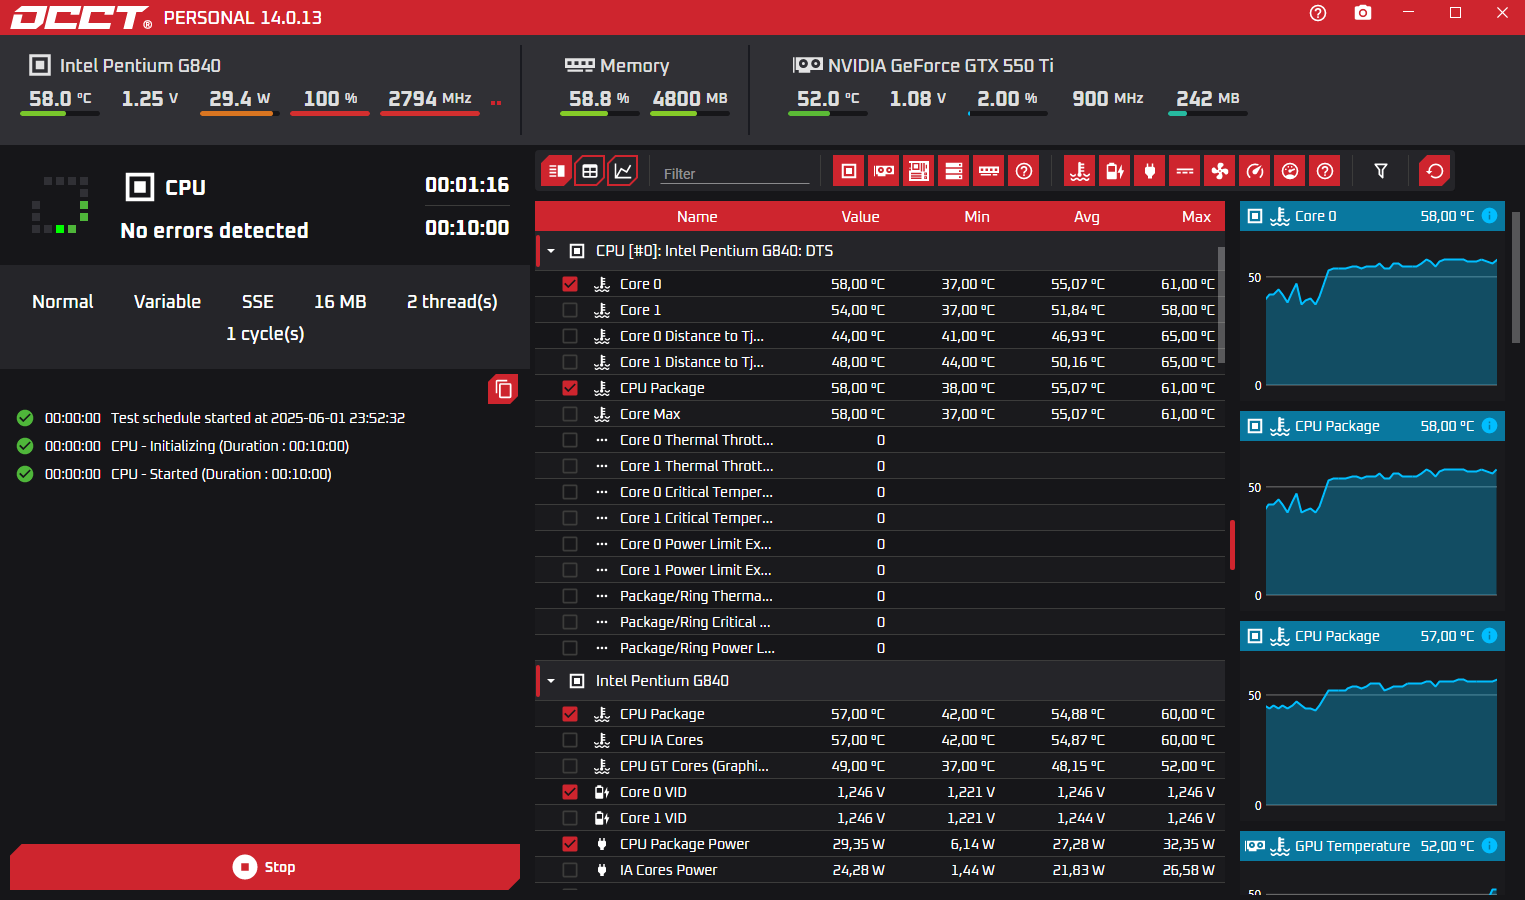Screen dimensions: 1525x900
Task: Click into the Filter input field
Action: pos(735,173)
